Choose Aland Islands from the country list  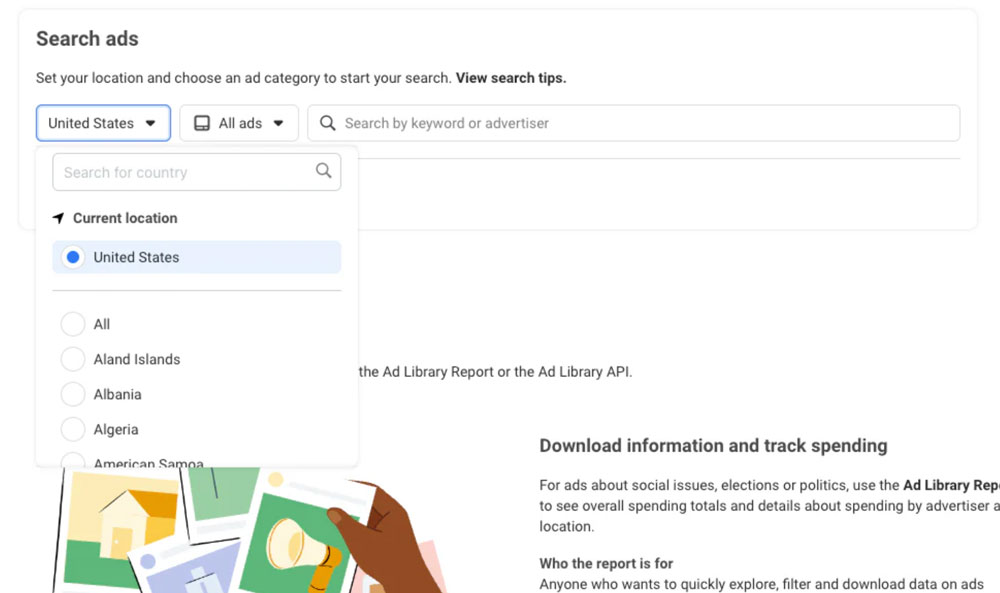(137, 359)
